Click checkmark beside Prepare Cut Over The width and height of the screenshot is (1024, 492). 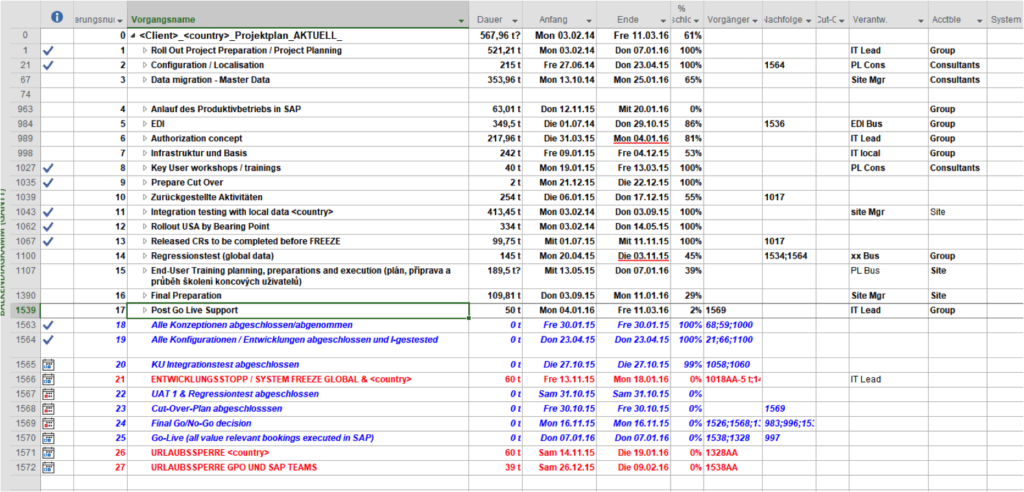pyautogui.click(x=47, y=182)
